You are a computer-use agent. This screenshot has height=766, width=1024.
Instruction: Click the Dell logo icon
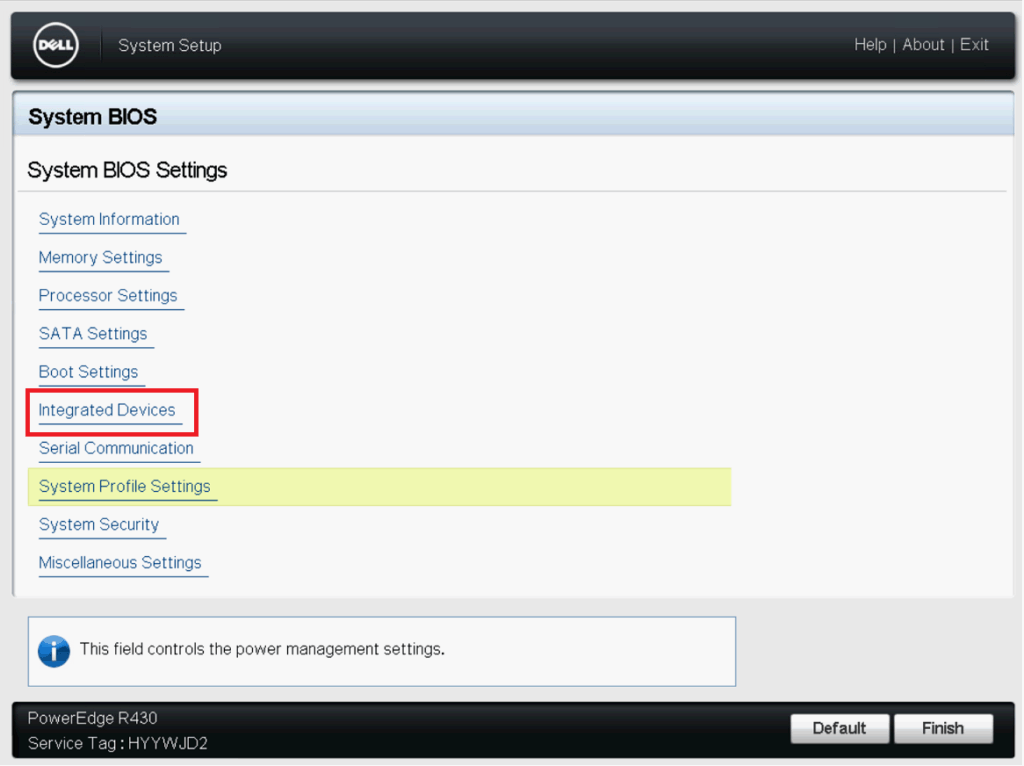pyautogui.click(x=56, y=44)
